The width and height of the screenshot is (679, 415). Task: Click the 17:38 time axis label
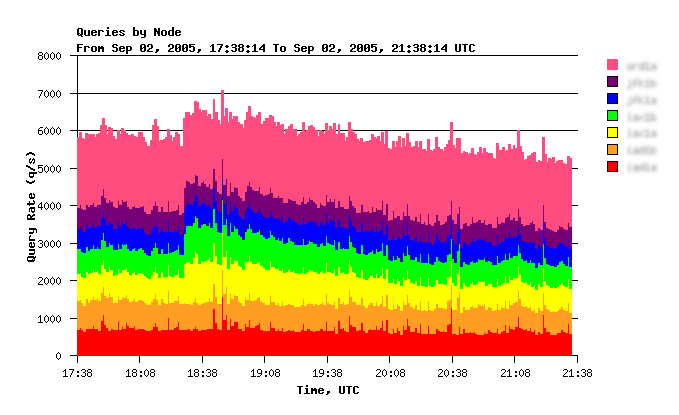[x=77, y=373]
